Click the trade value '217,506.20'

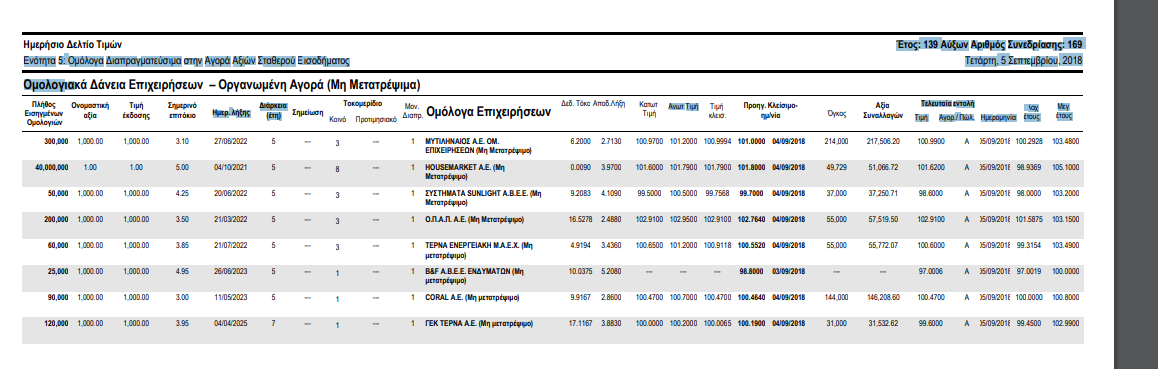point(884,140)
